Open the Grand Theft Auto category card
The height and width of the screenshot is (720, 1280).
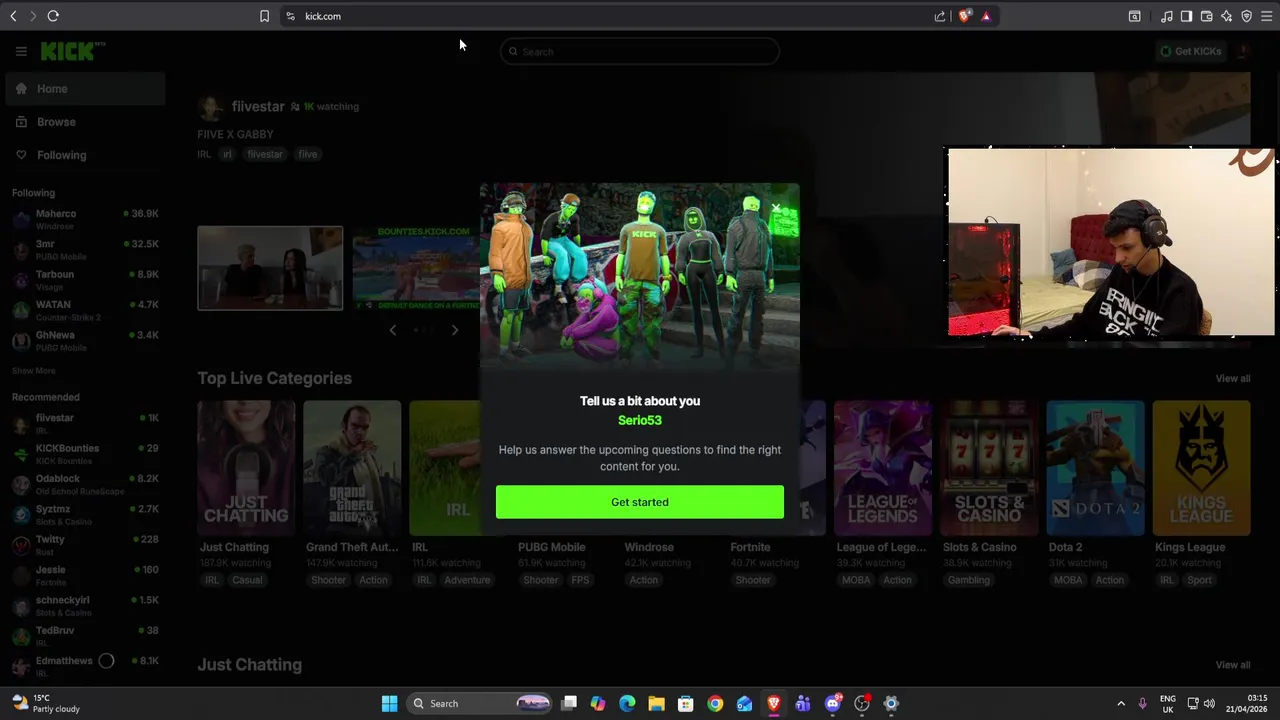352,468
